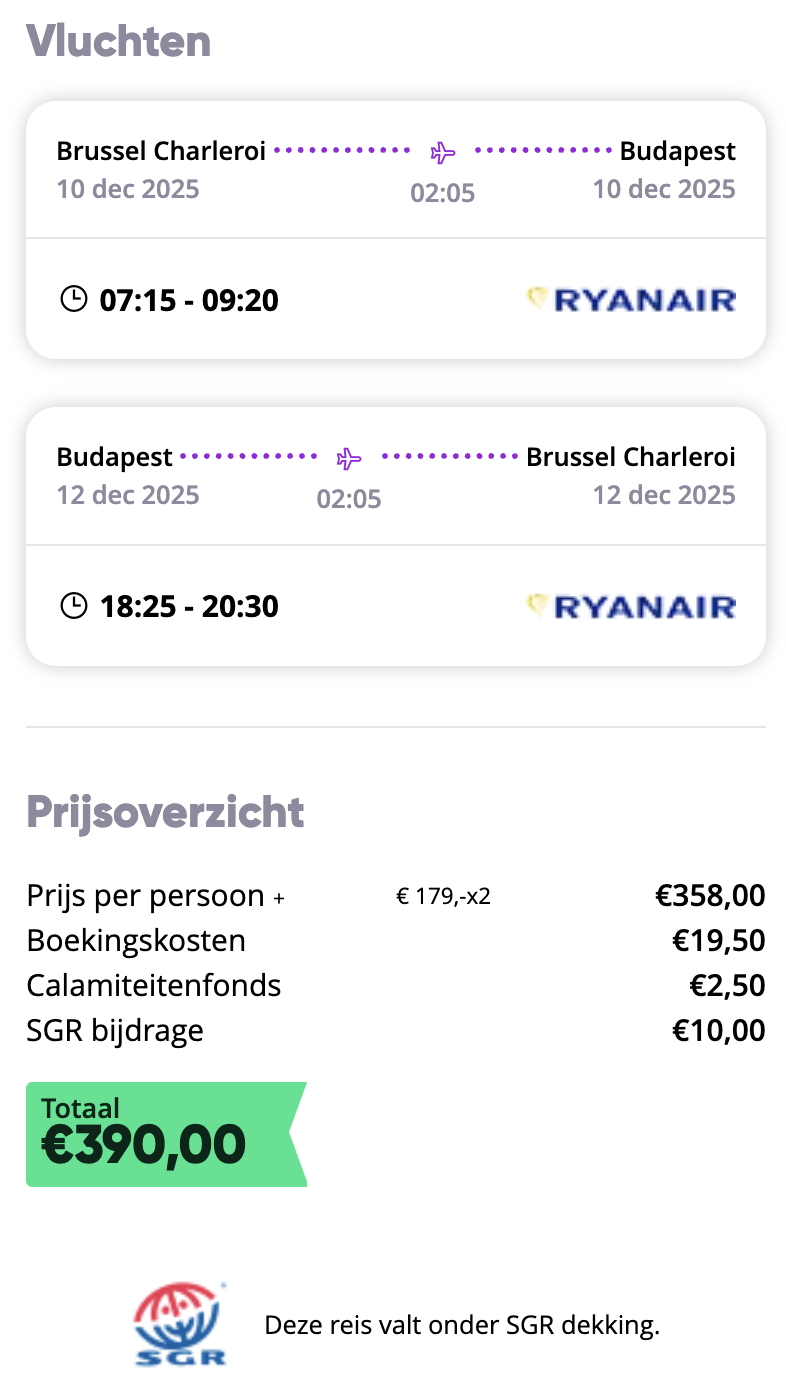
Task: Click the Ryanair logo on the return flight
Action: 630,605
